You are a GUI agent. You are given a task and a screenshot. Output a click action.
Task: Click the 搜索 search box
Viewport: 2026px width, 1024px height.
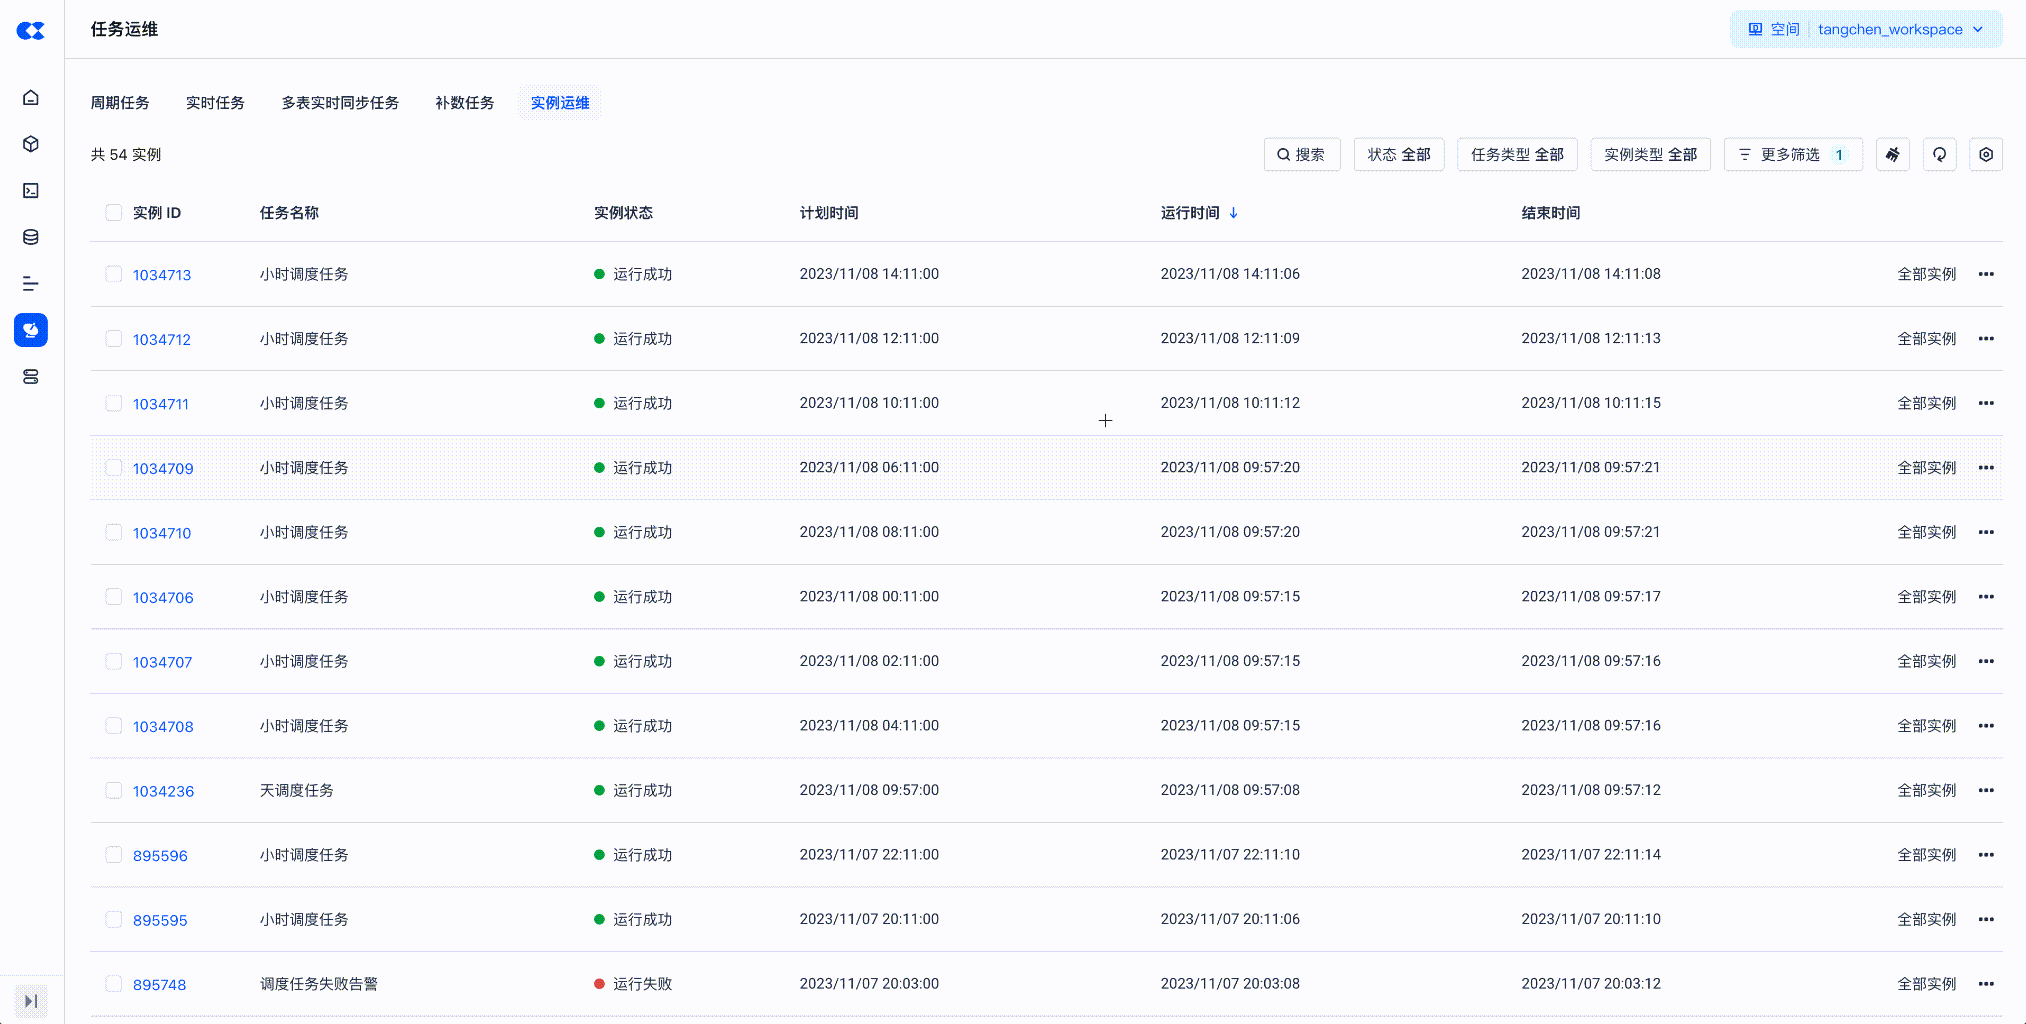click(x=1301, y=155)
